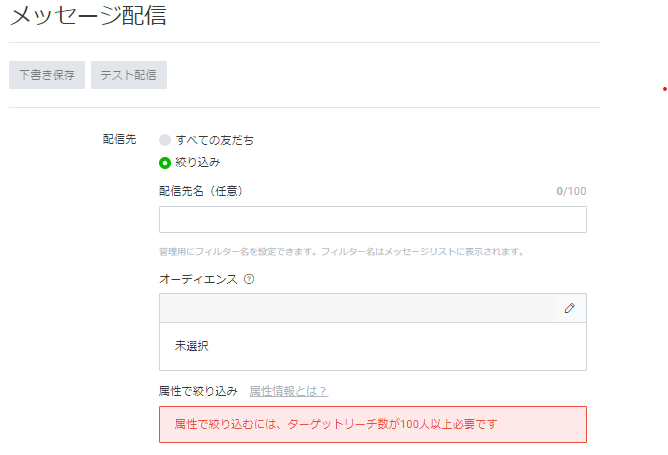Click the テスト配信 button

129,75
